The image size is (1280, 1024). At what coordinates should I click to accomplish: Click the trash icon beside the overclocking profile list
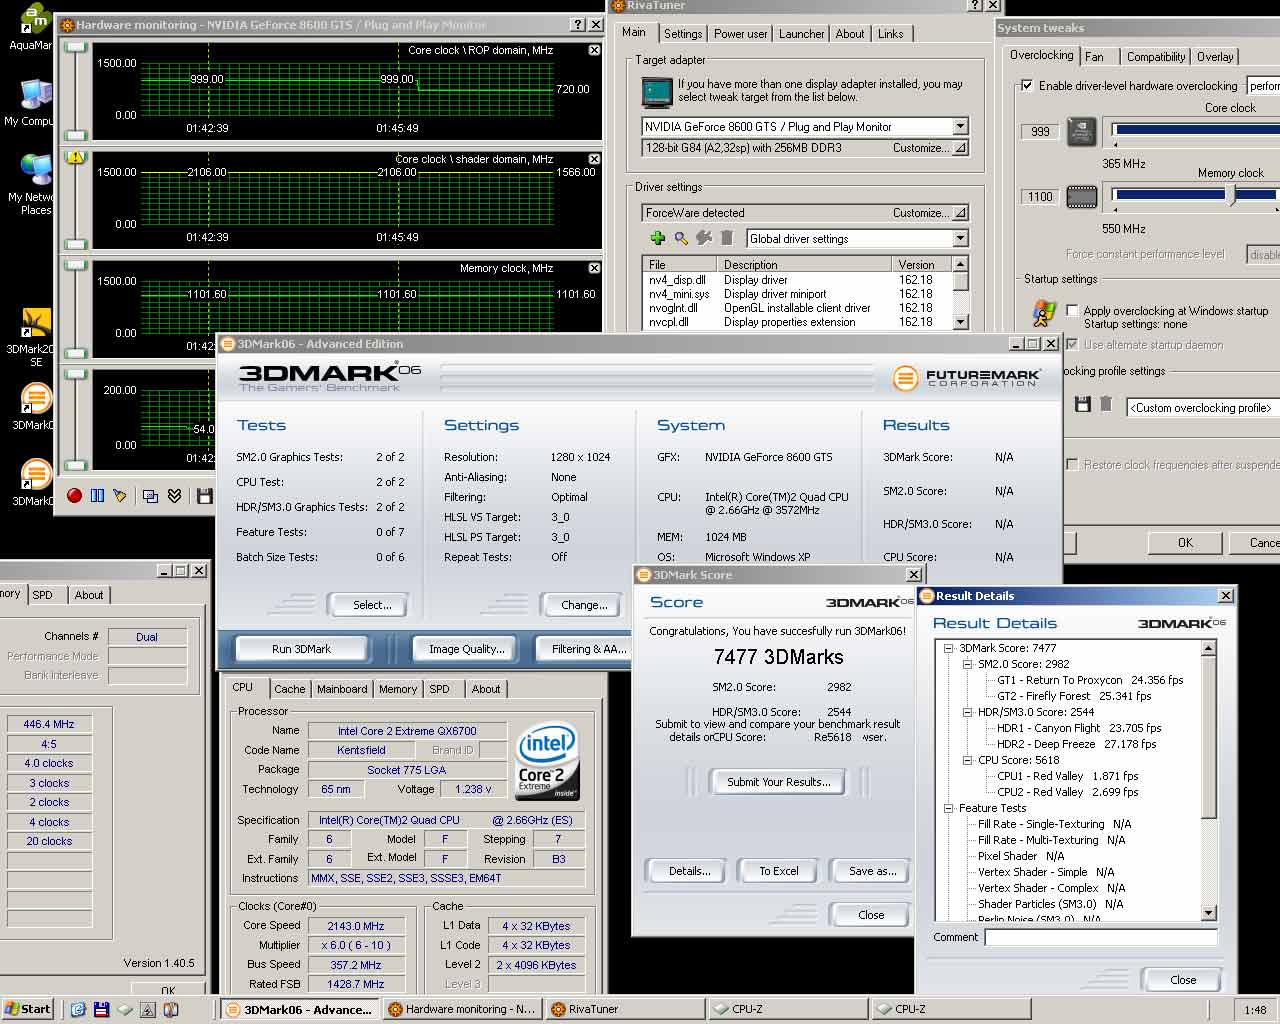point(1106,404)
